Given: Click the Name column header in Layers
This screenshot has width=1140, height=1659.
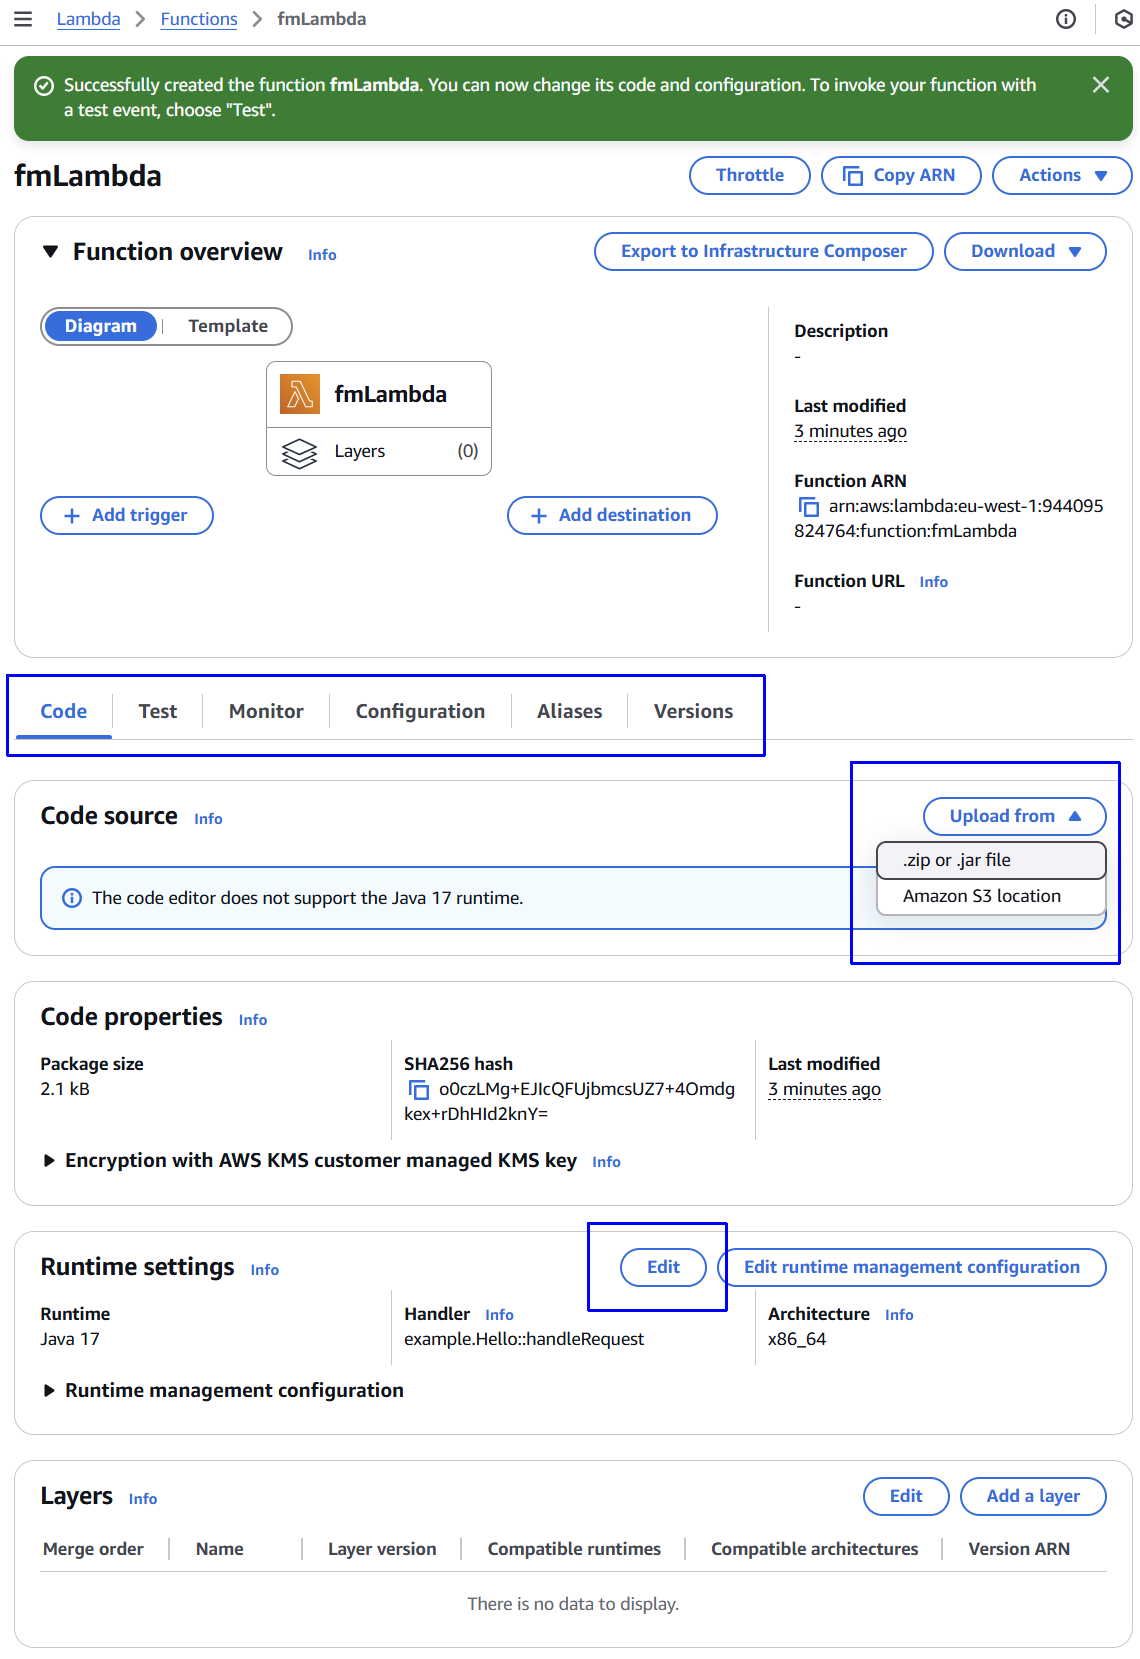Looking at the screenshot, I should [220, 1549].
